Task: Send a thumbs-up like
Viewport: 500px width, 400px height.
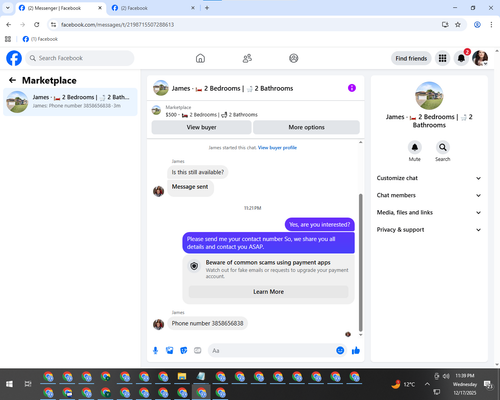Action: [x=356, y=350]
